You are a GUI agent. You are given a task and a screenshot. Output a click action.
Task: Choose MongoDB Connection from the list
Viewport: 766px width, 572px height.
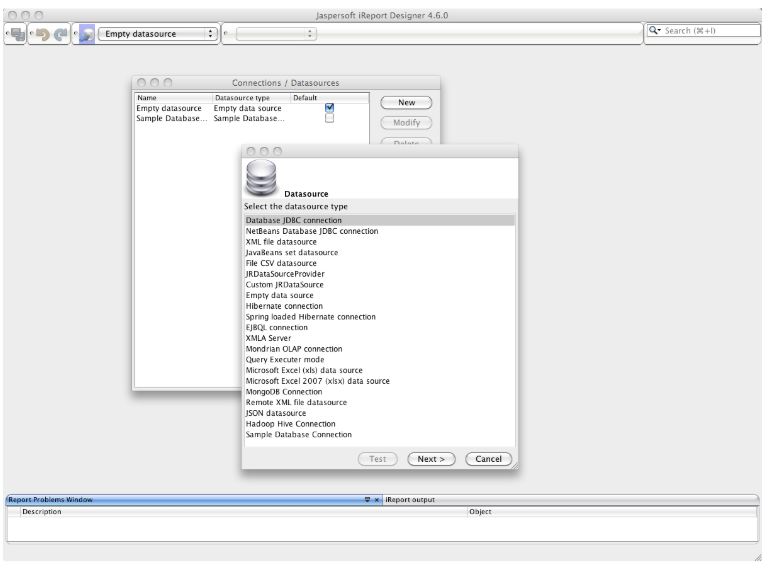point(284,391)
